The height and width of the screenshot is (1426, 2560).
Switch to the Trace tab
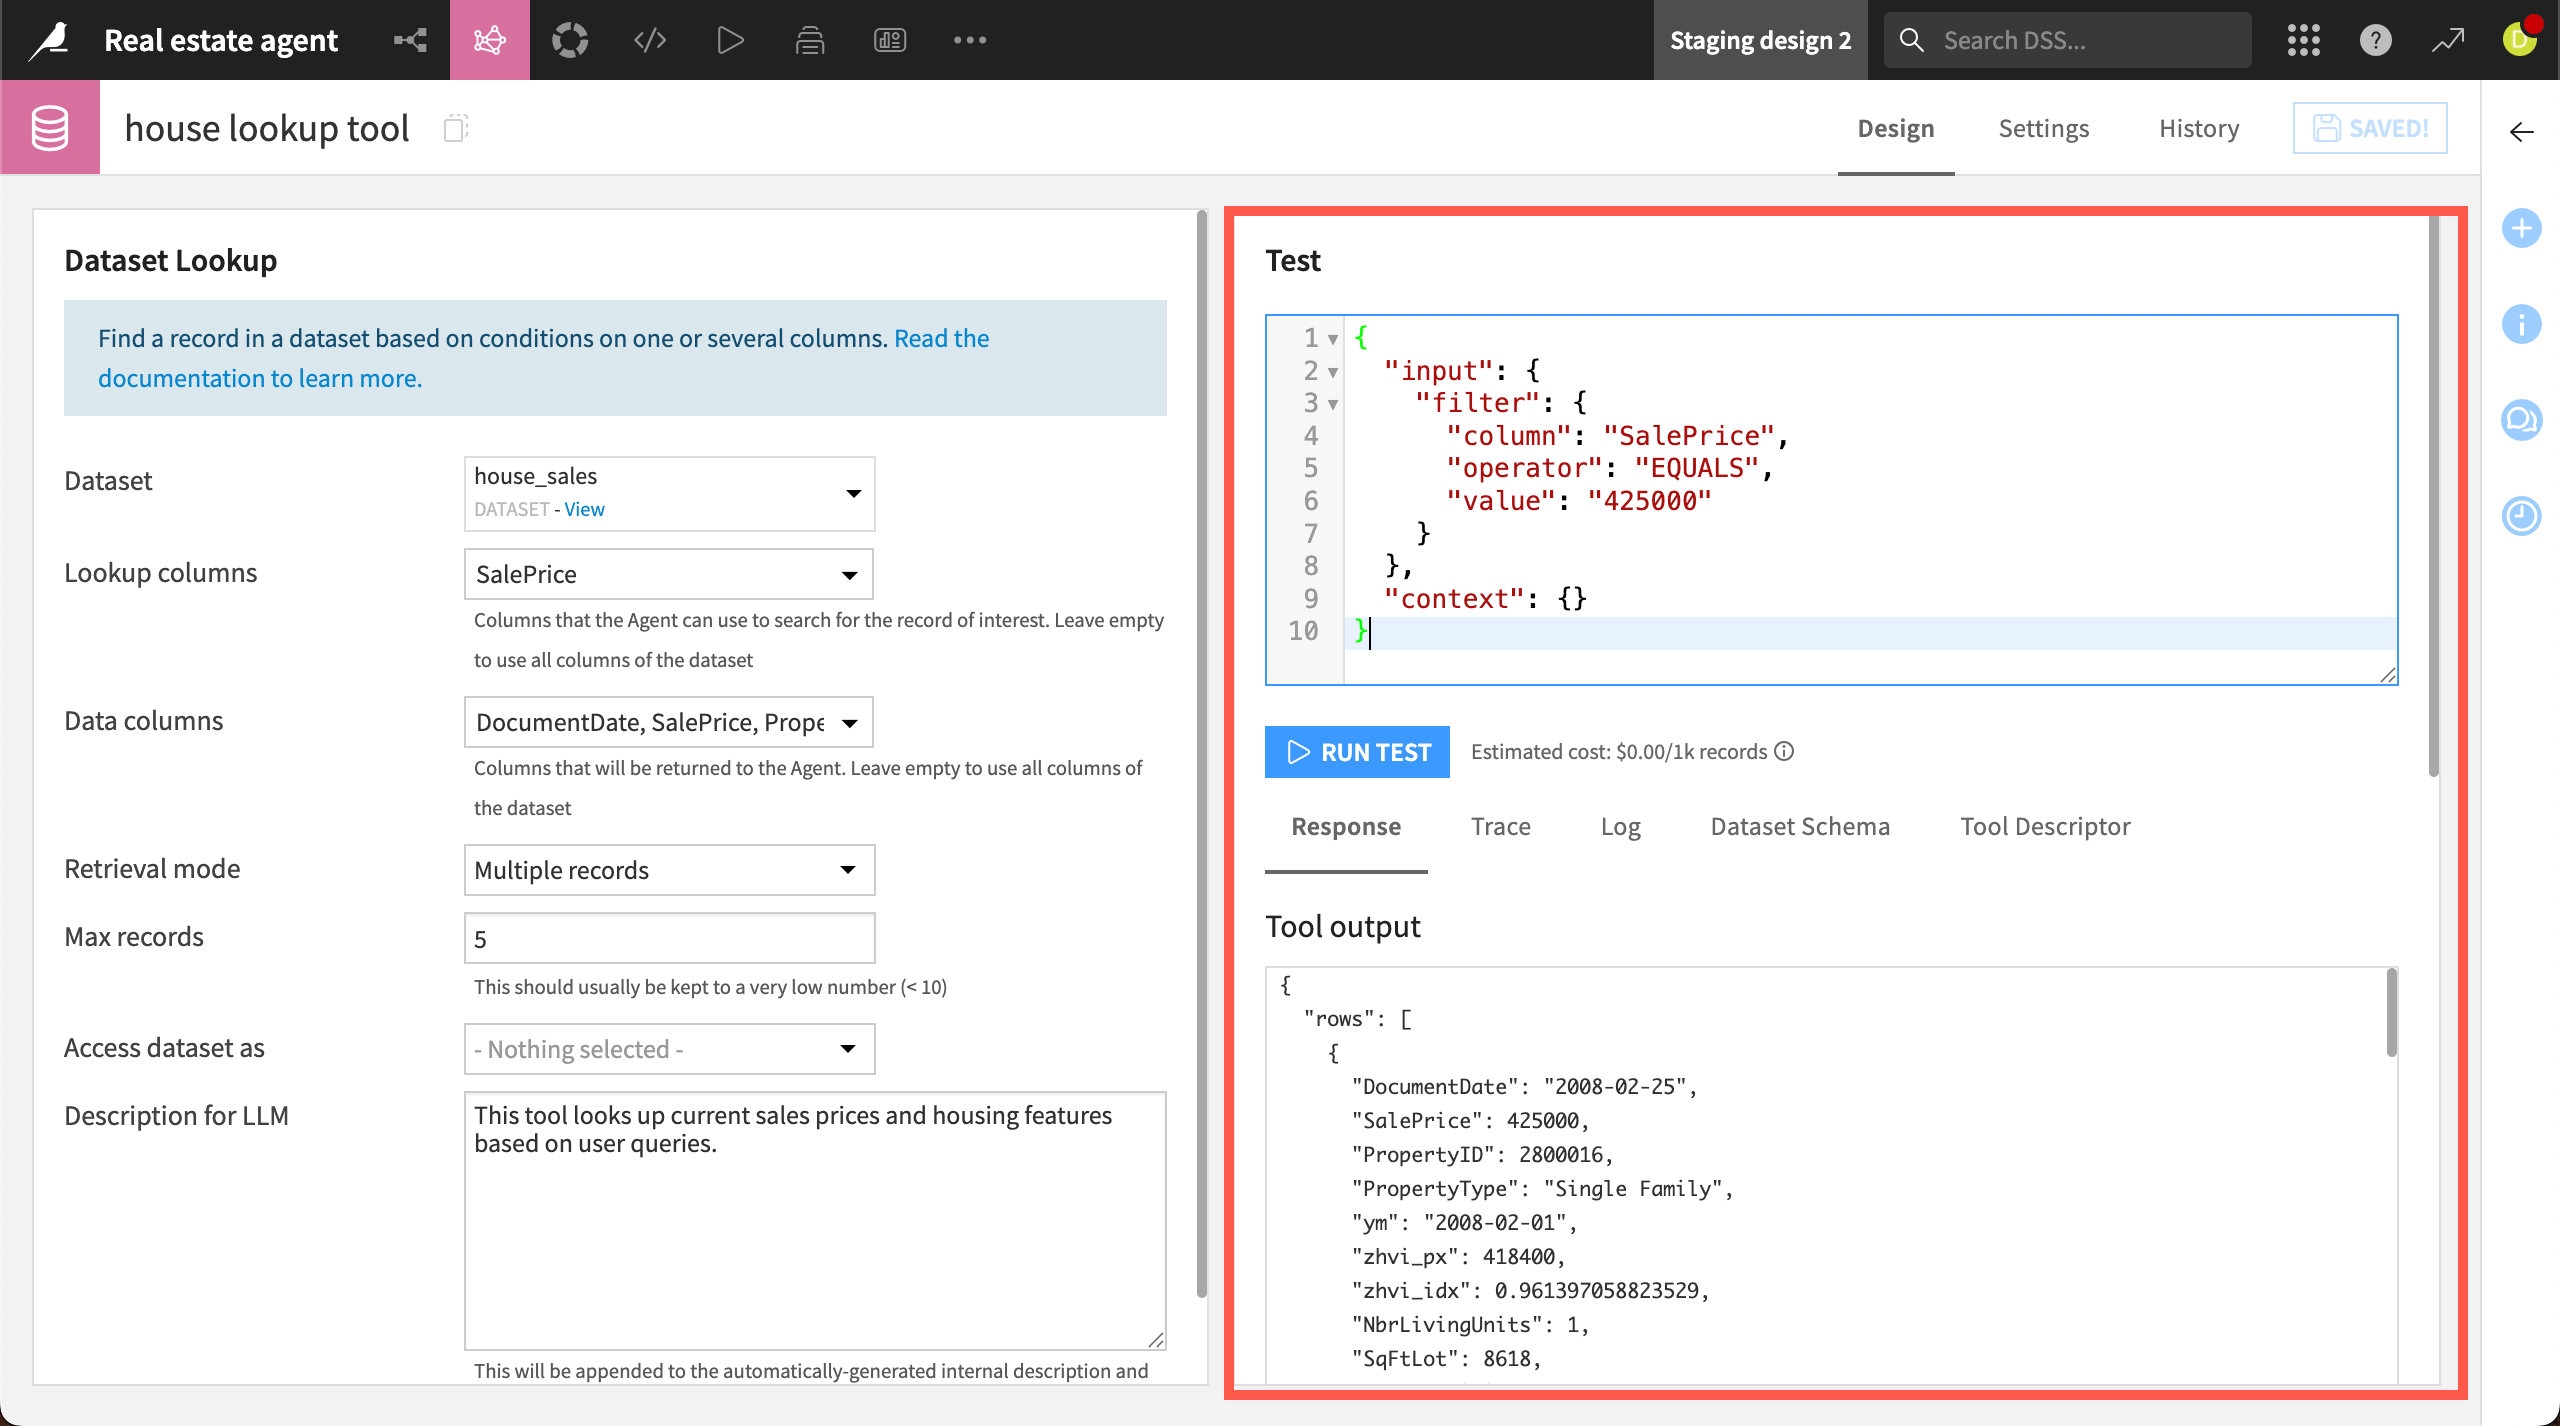(1500, 826)
